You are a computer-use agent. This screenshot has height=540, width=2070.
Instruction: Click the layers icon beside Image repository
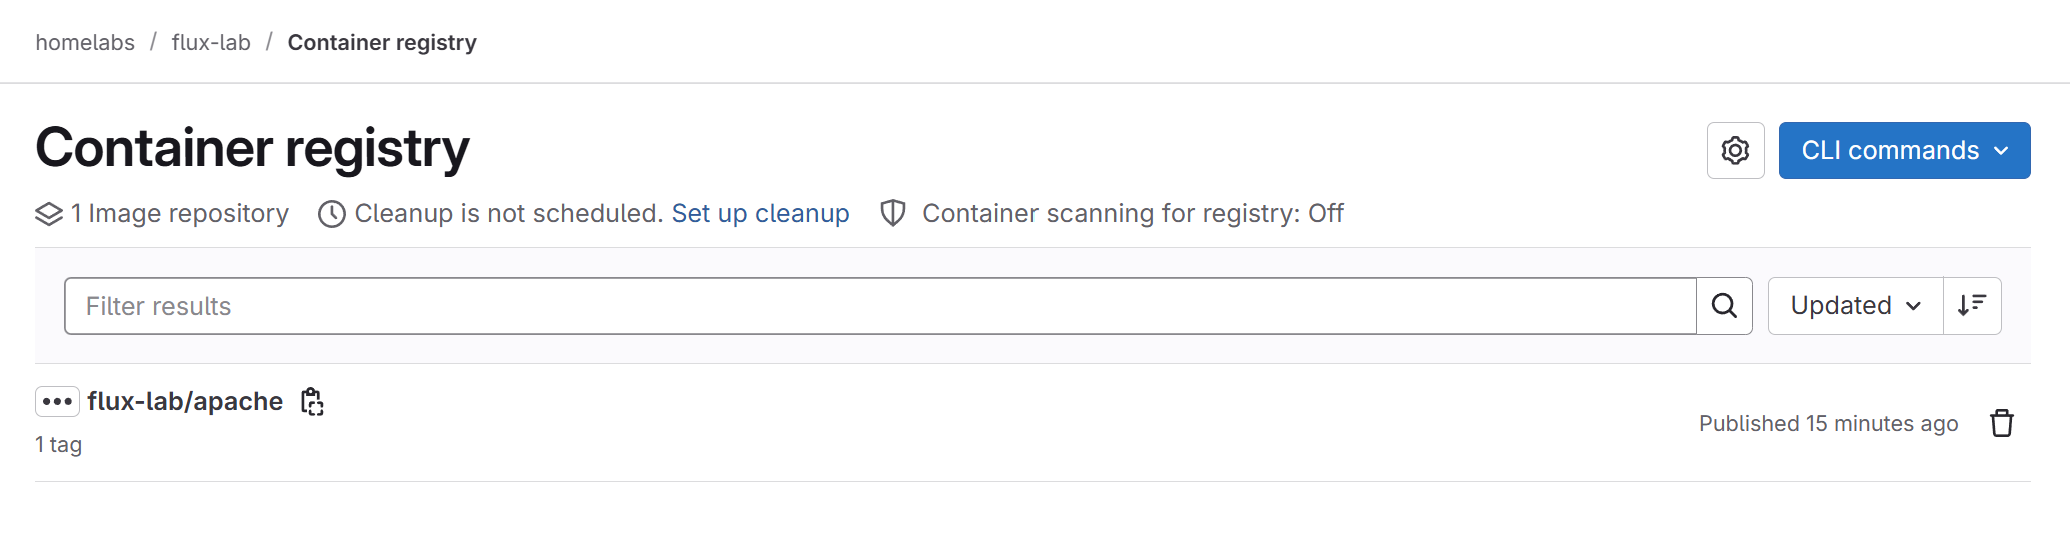coord(49,214)
